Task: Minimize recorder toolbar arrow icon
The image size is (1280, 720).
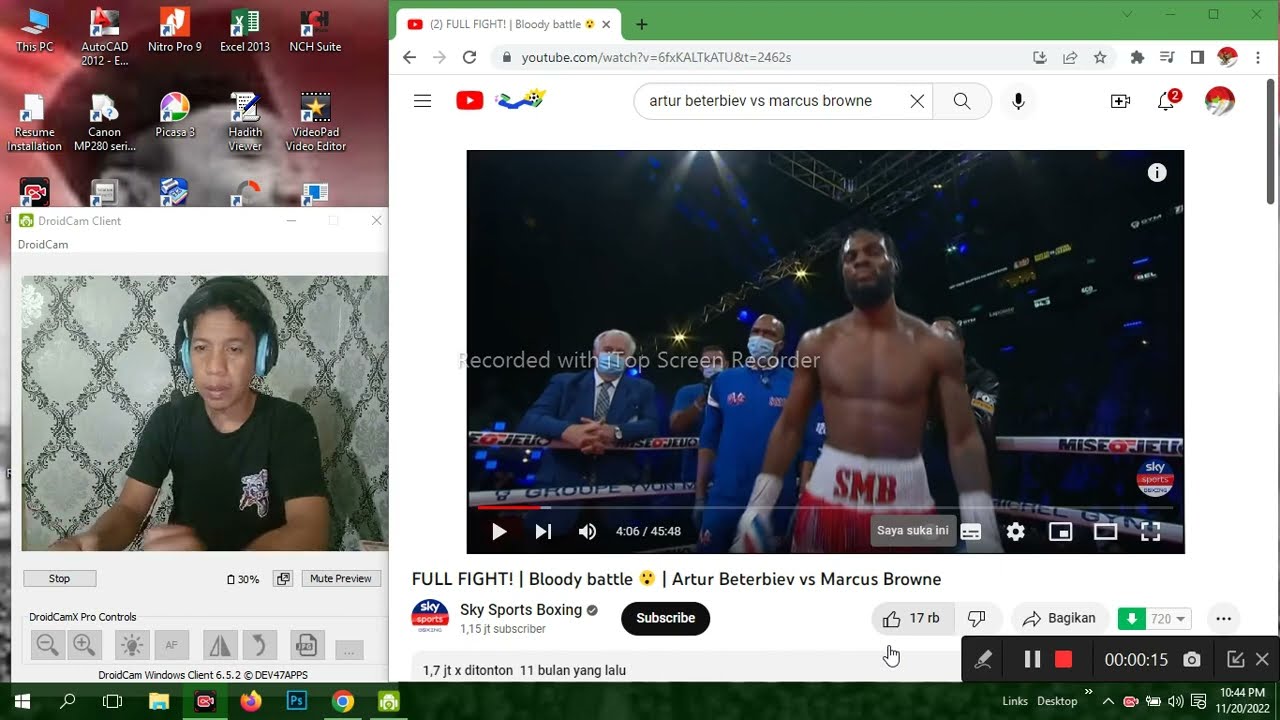Action: pos(1235,660)
